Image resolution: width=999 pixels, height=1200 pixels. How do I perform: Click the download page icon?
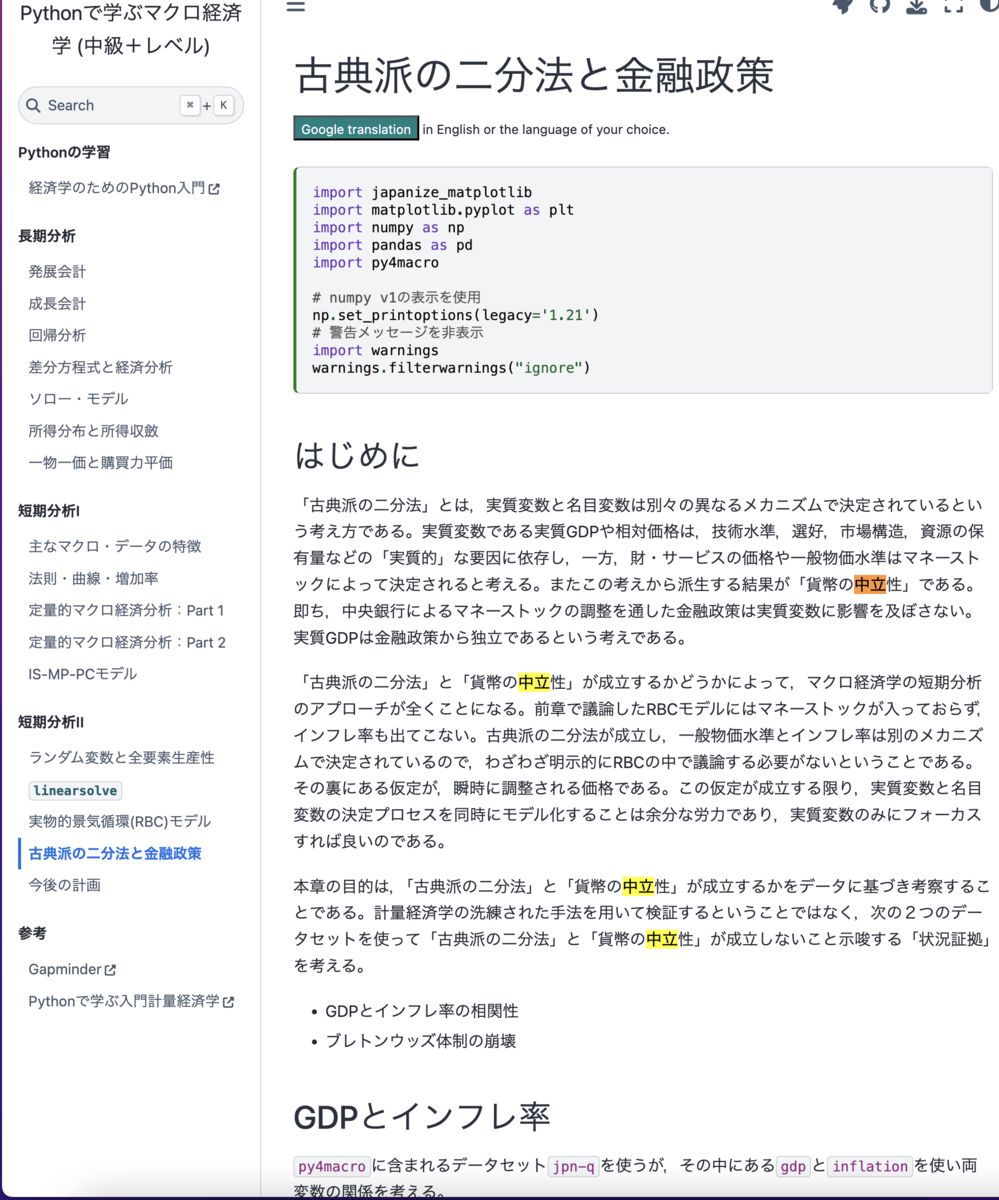point(916,6)
